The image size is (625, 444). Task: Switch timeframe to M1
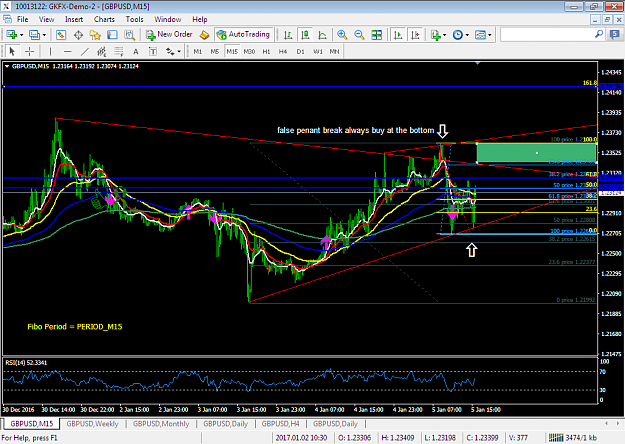(198, 51)
